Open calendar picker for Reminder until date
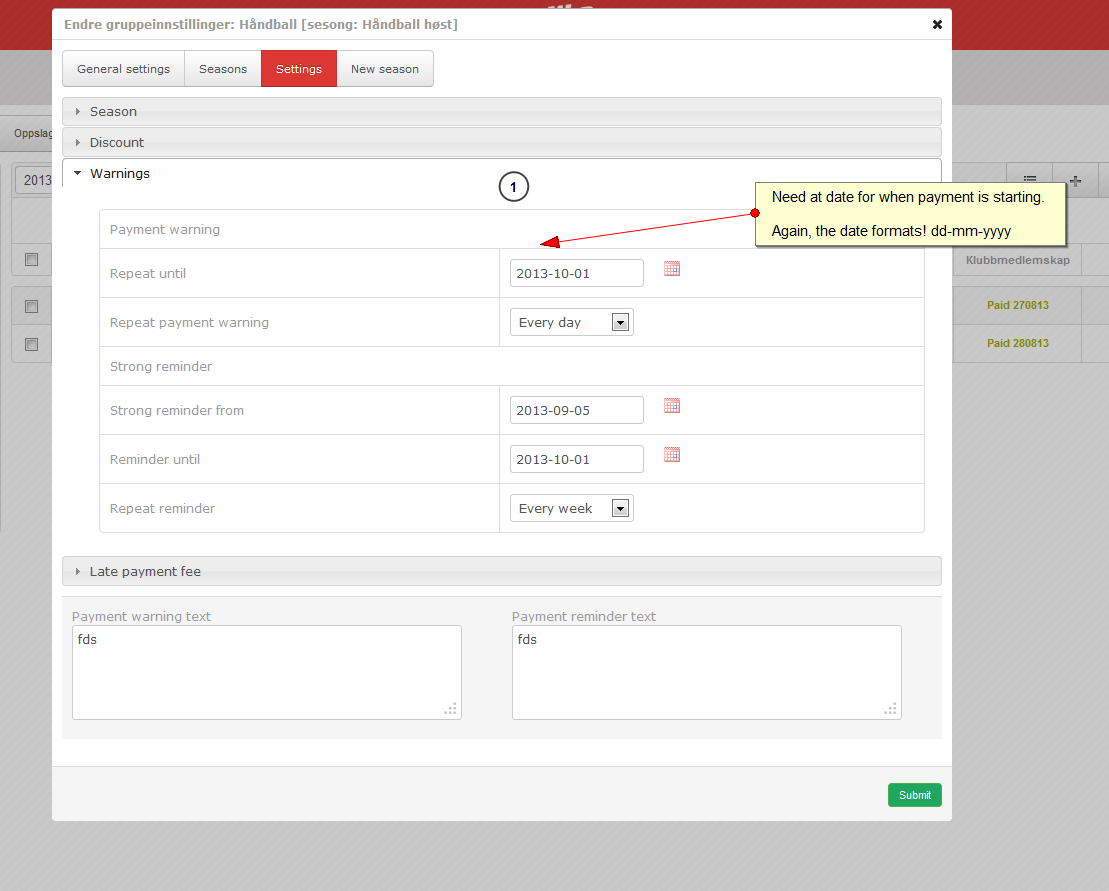Viewport: 1109px width, 891px height. click(672, 455)
